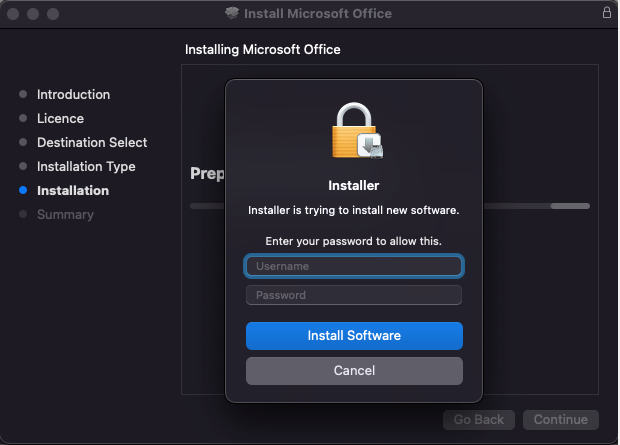
Task: Select the Licence step in sidebar
Action: pyautogui.click(x=60, y=118)
